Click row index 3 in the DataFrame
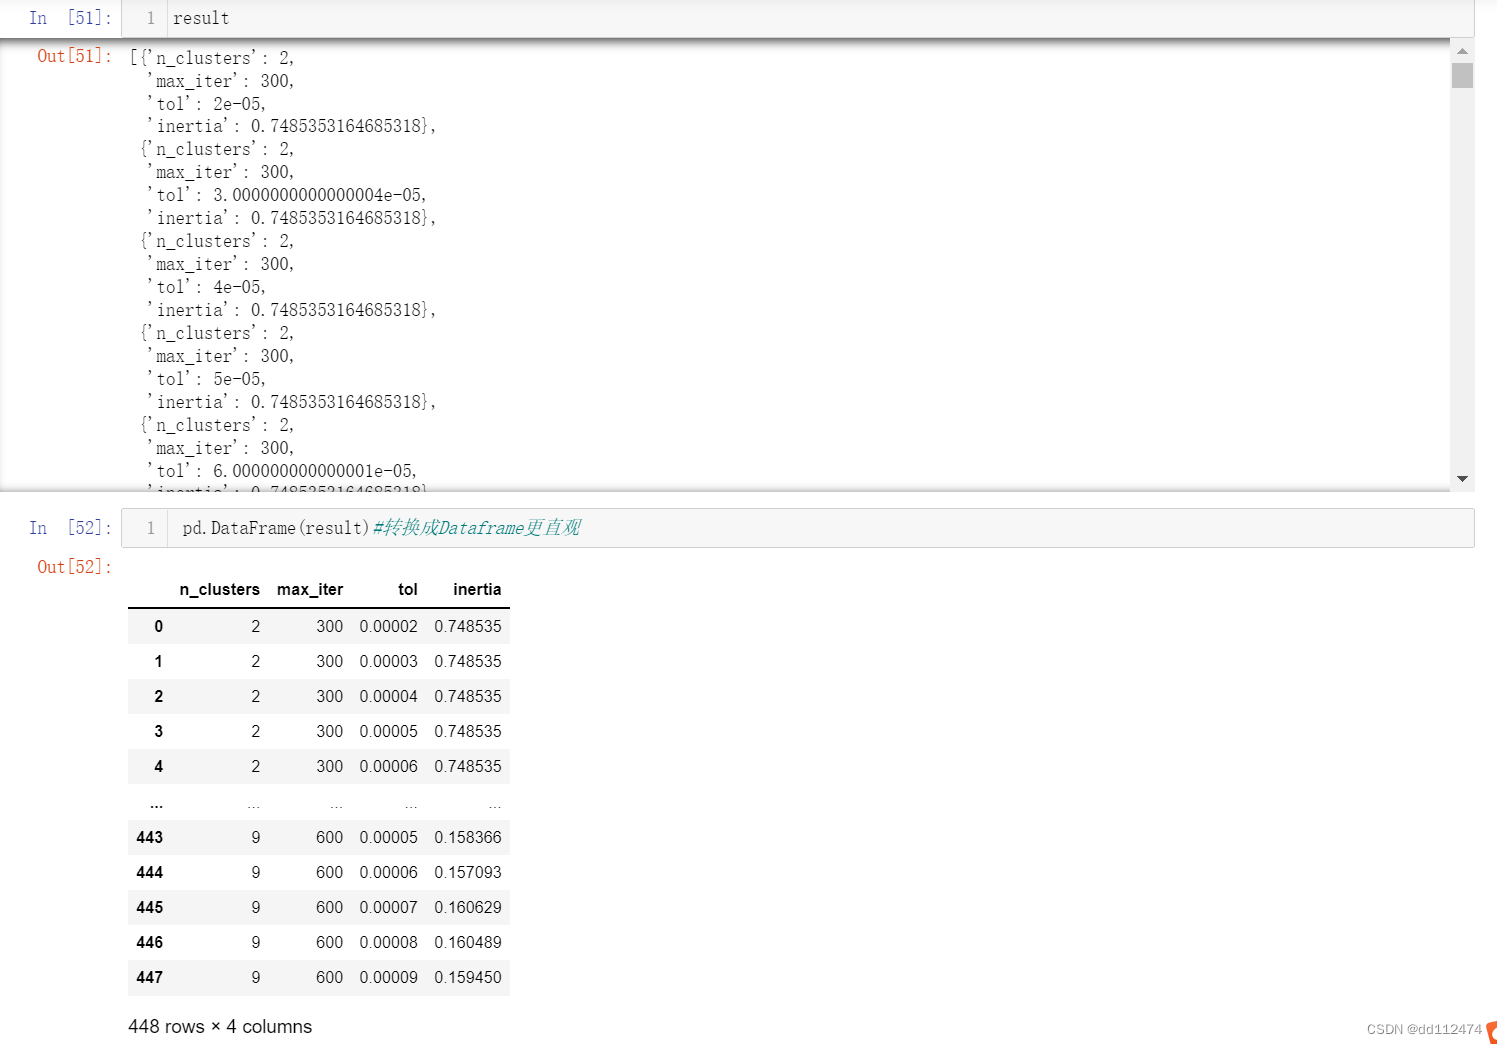The image size is (1497, 1044). pos(158,732)
